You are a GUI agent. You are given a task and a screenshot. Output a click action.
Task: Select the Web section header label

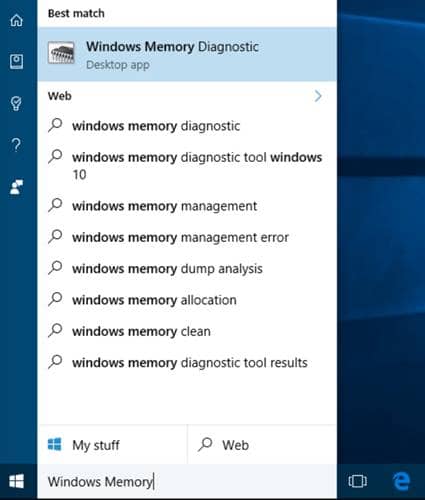click(x=60, y=96)
